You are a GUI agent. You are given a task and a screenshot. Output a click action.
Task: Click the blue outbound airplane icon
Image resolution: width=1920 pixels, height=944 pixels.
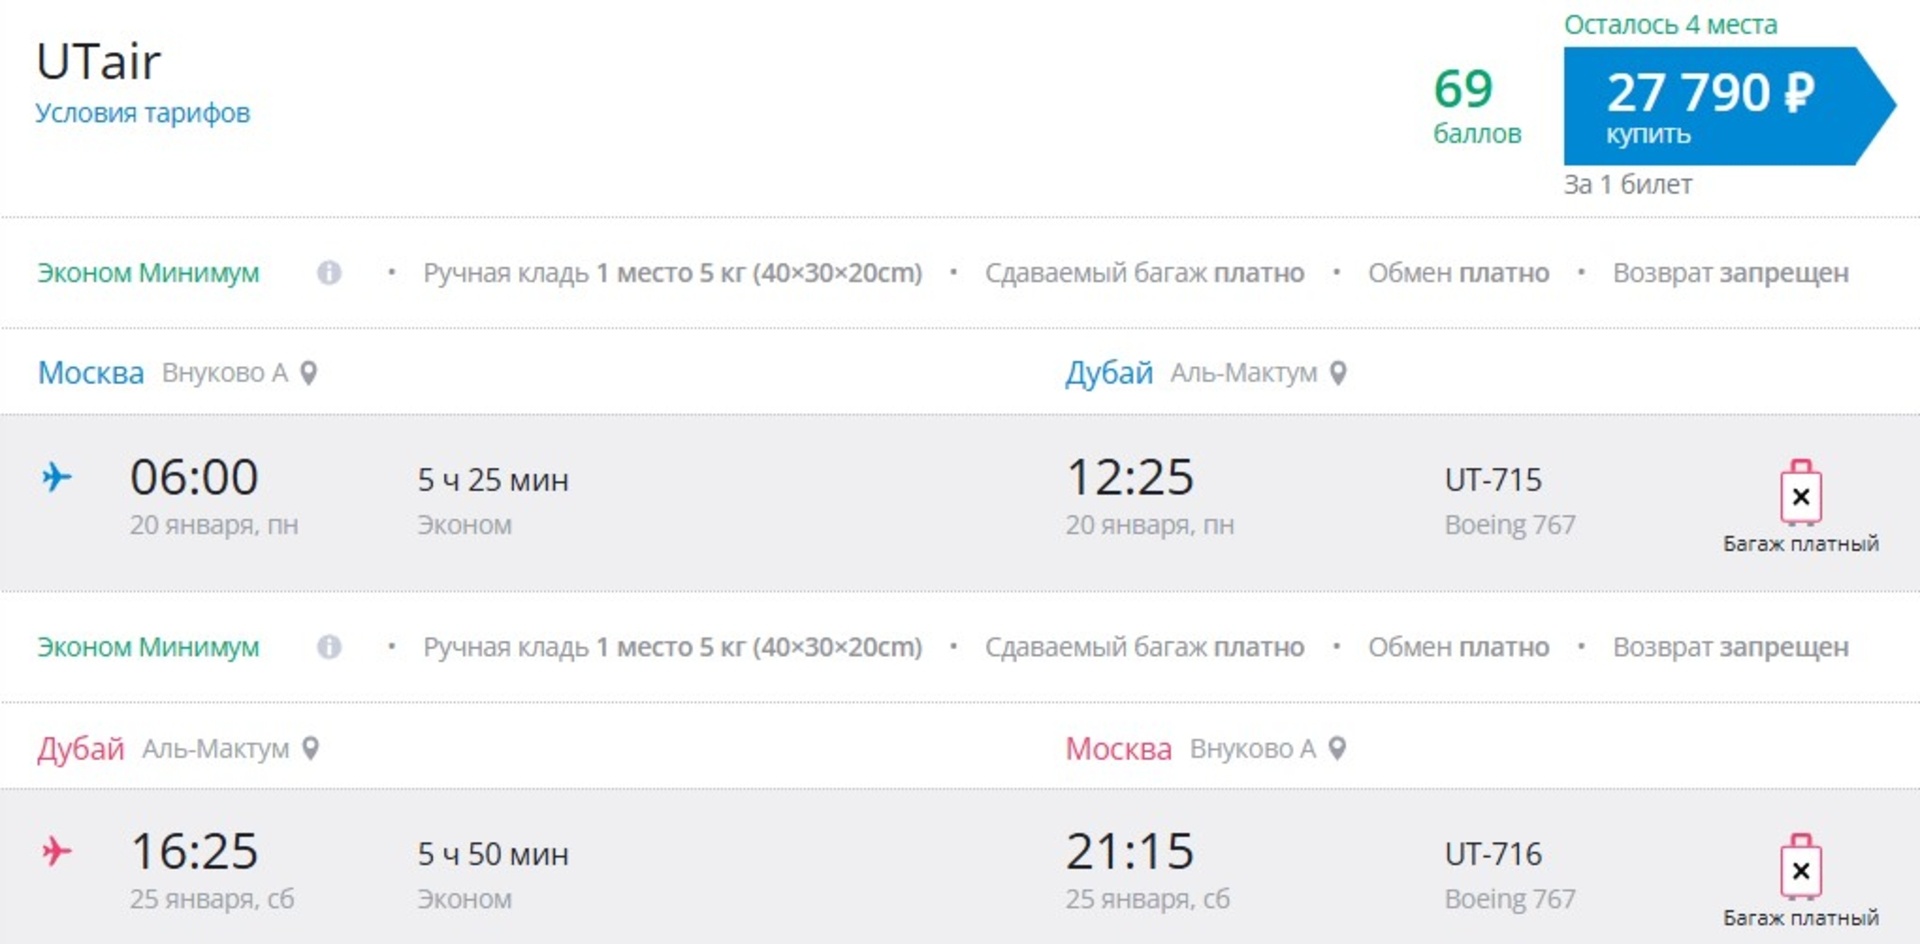[57, 477]
